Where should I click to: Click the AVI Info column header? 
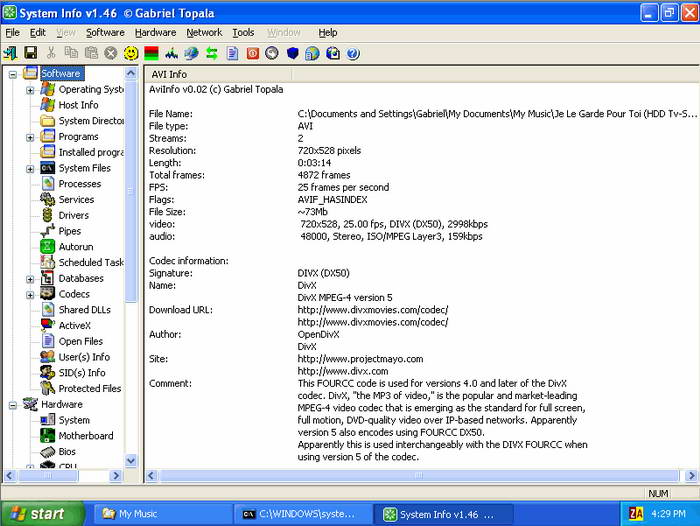point(219,74)
